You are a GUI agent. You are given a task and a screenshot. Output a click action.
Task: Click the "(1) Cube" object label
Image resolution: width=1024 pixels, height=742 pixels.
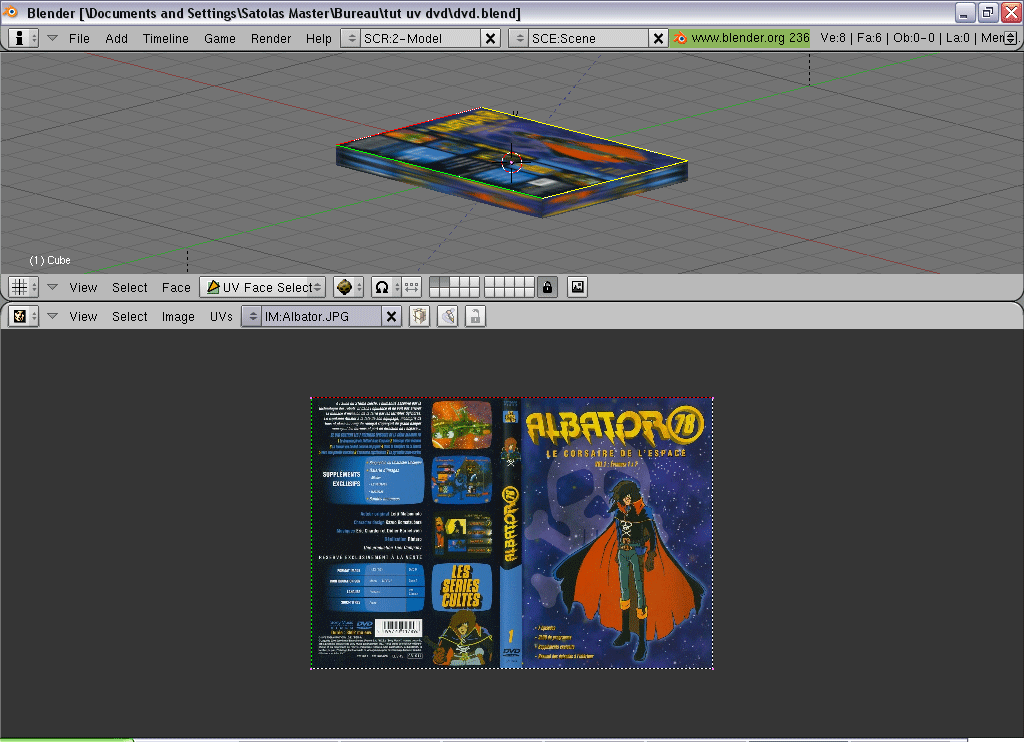50,260
